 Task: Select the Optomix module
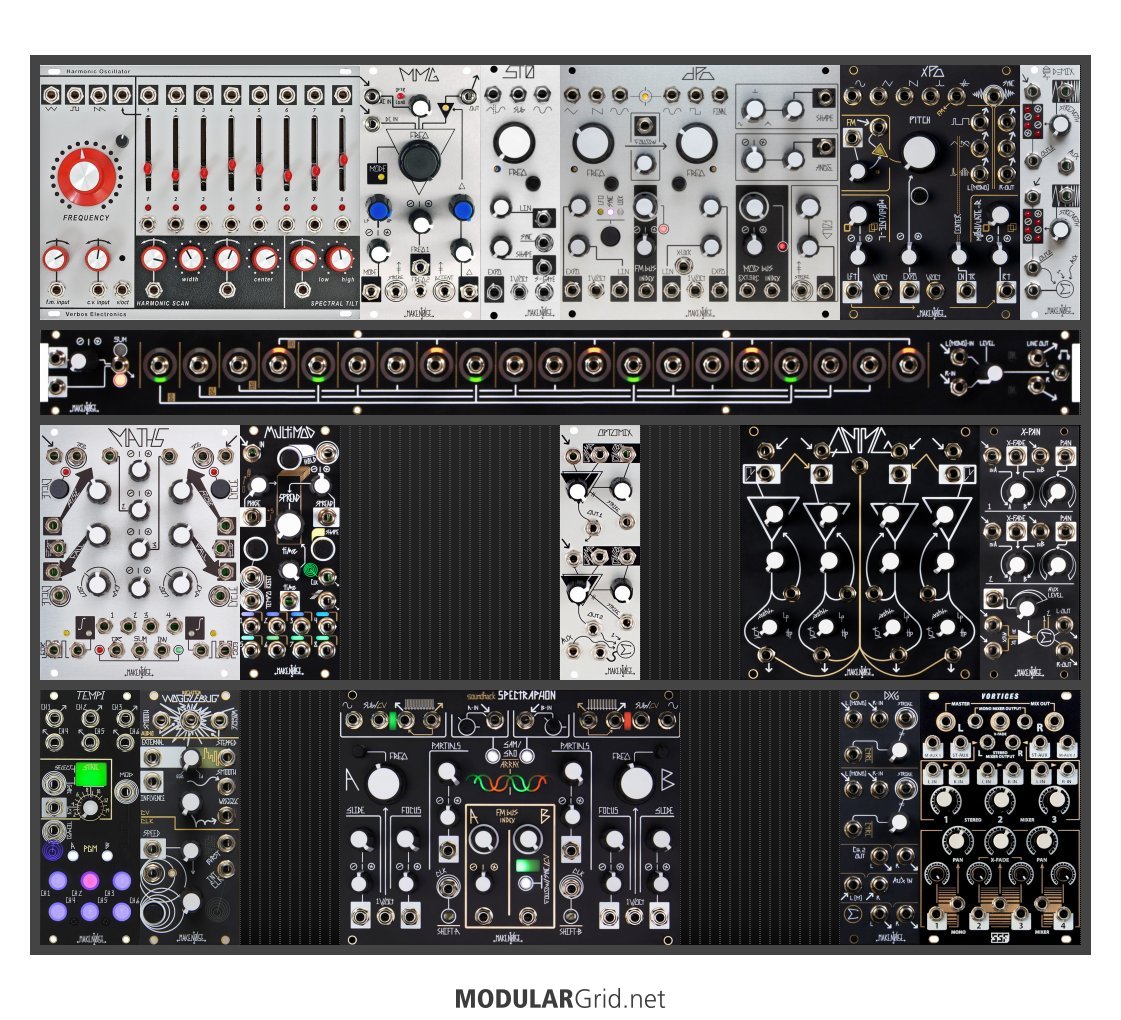click(600, 553)
